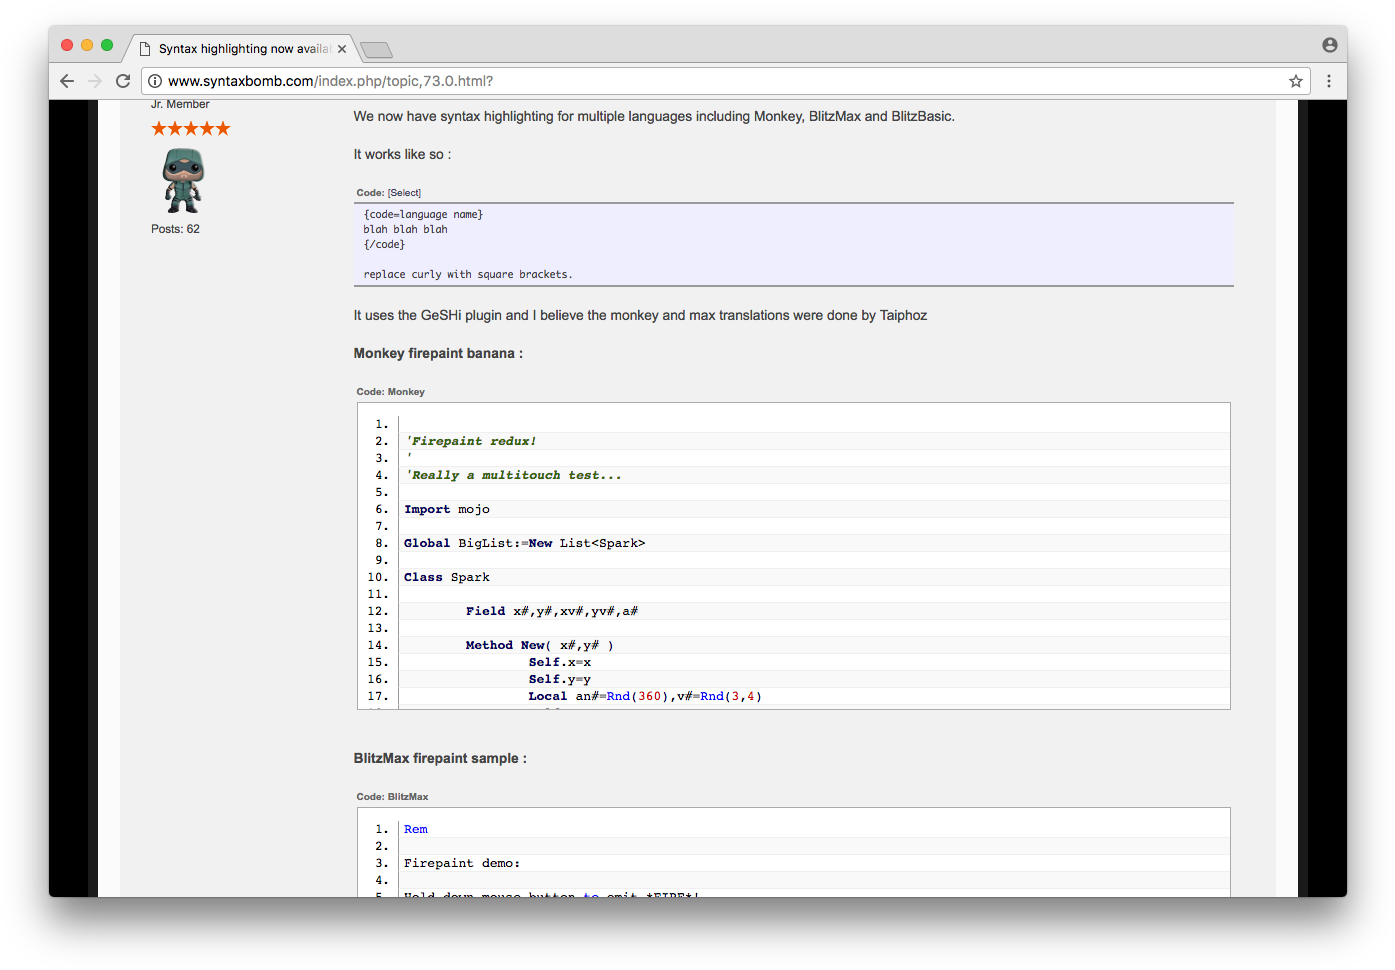The width and height of the screenshot is (1395, 970).
Task: Click the sentence about multiple languages
Action: pos(654,116)
